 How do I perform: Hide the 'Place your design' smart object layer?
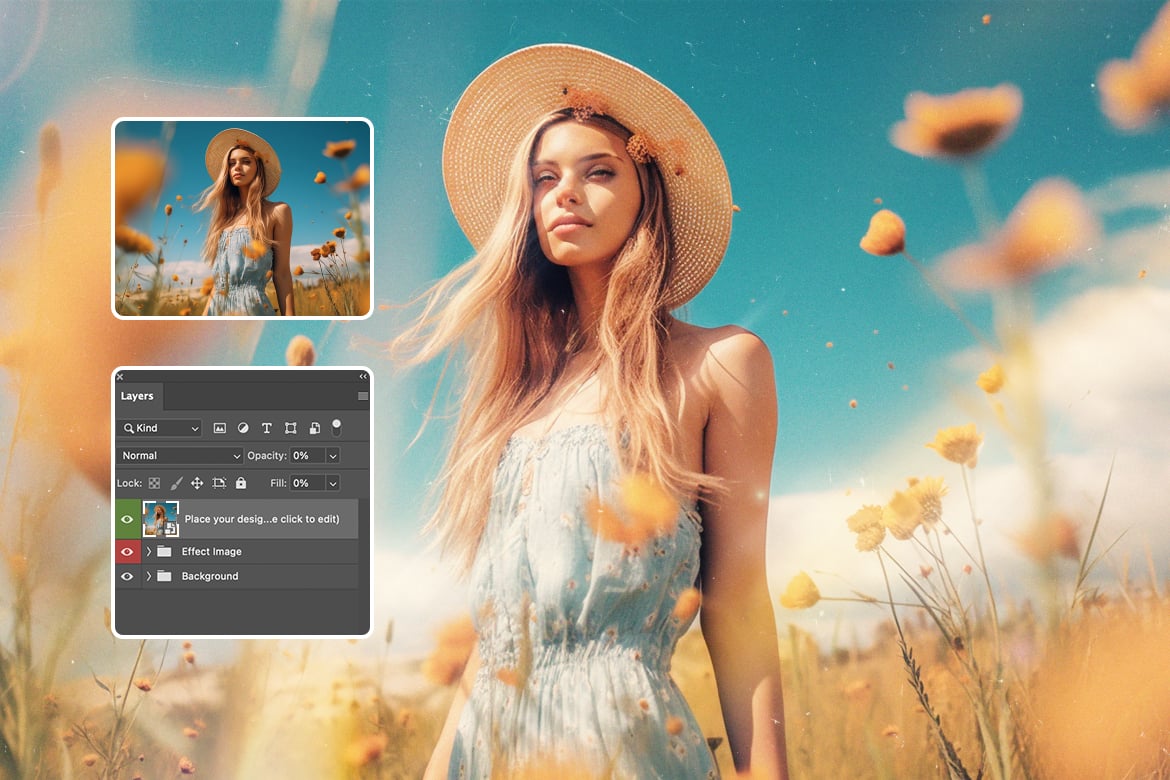pyautogui.click(x=127, y=520)
